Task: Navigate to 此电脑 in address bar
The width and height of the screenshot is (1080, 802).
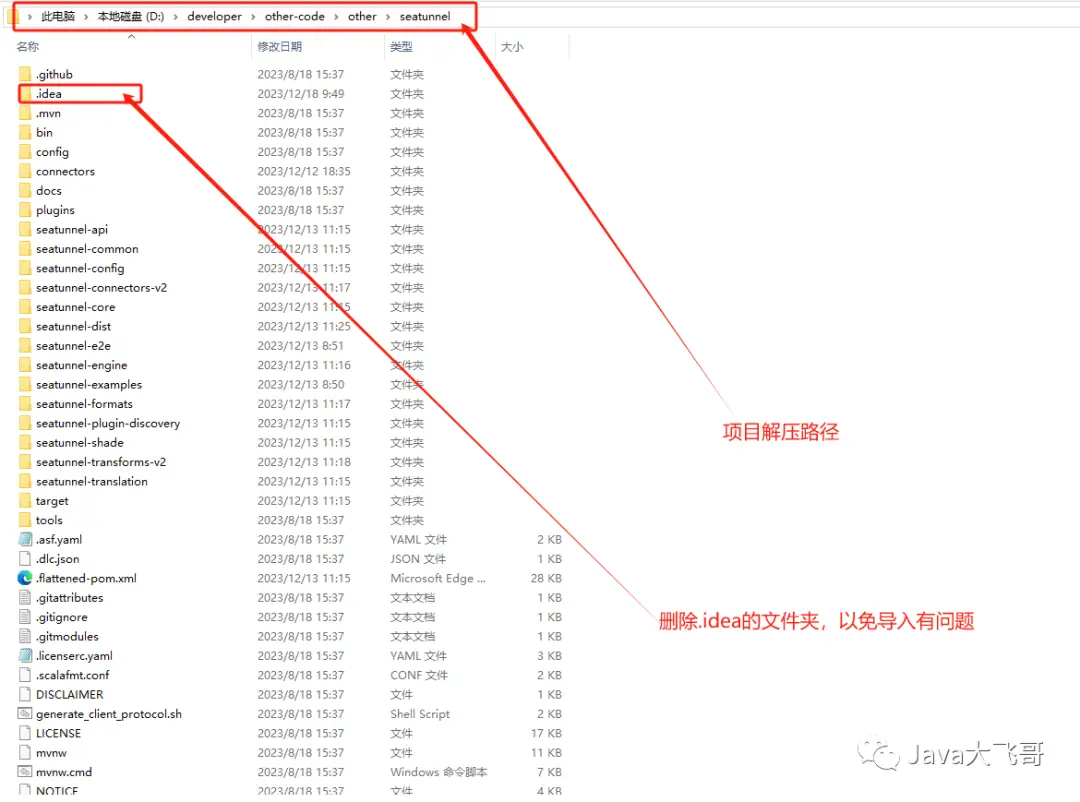Action: click(x=58, y=17)
